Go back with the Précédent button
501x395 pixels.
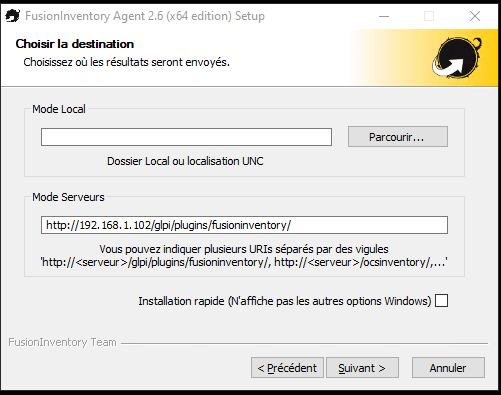point(287,368)
